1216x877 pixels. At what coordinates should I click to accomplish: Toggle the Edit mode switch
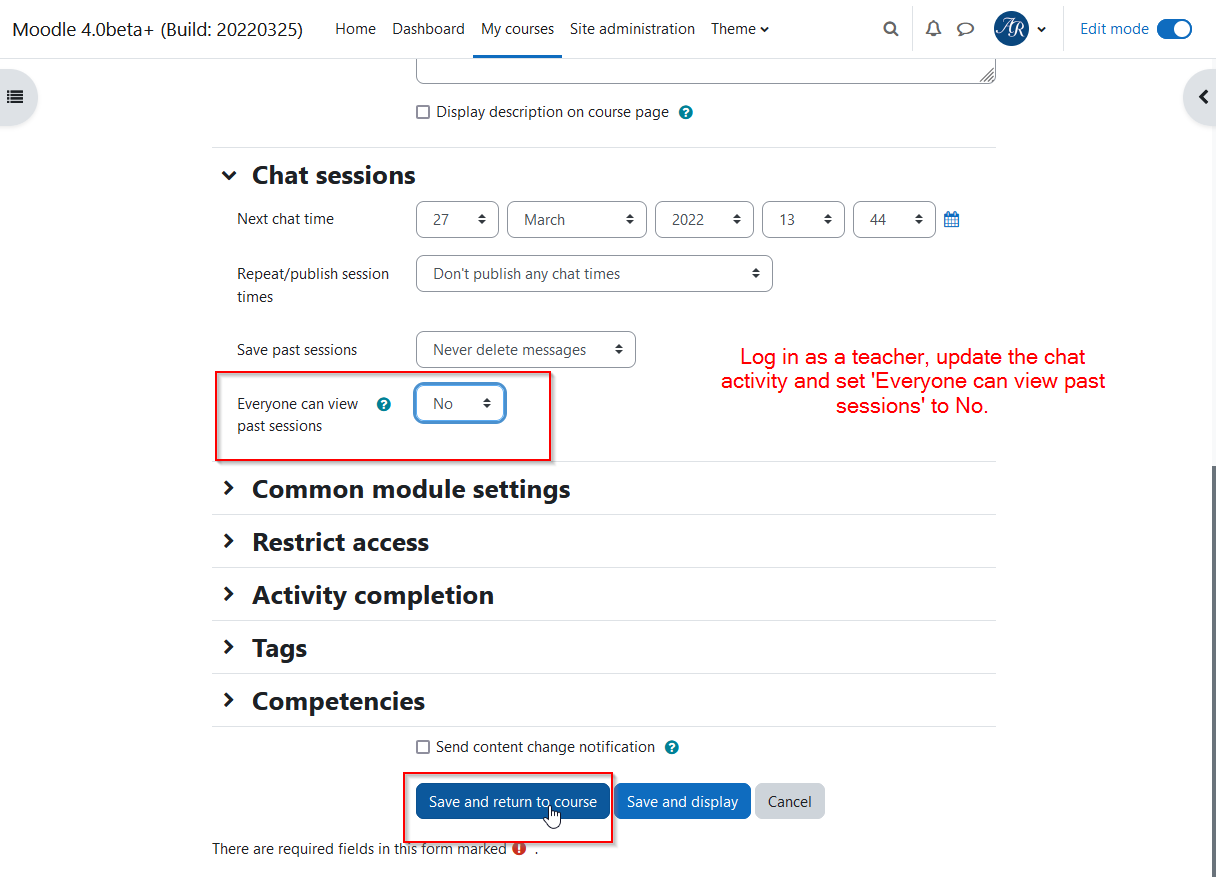[x=1174, y=29]
